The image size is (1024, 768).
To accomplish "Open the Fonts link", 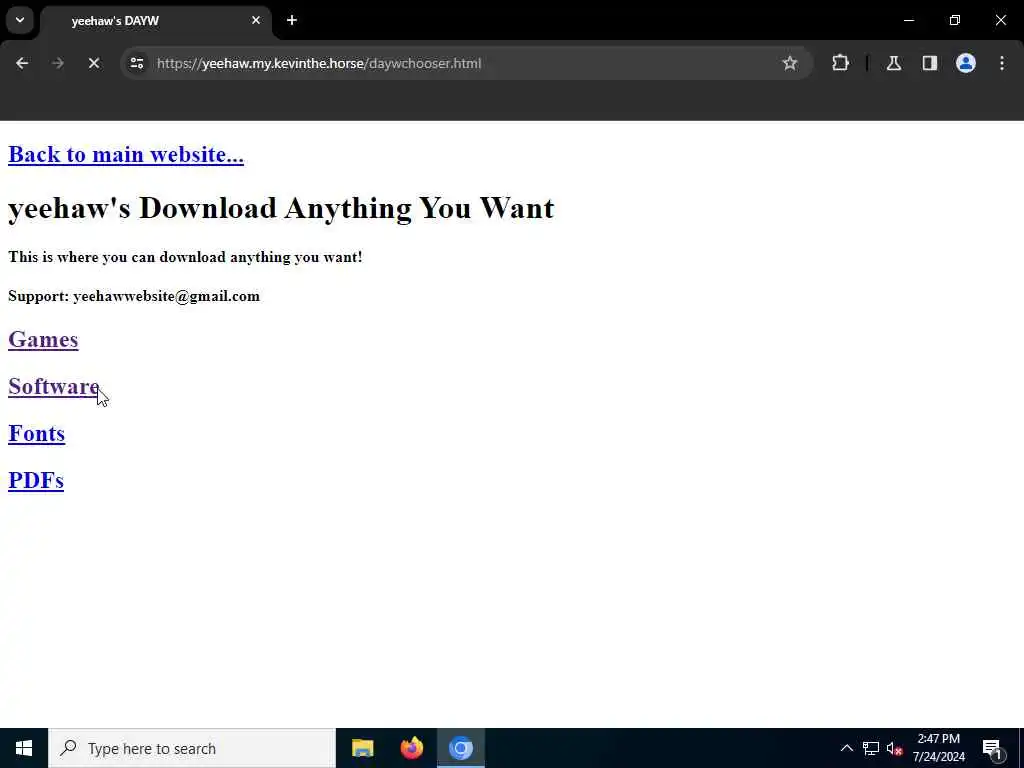I will [37, 434].
